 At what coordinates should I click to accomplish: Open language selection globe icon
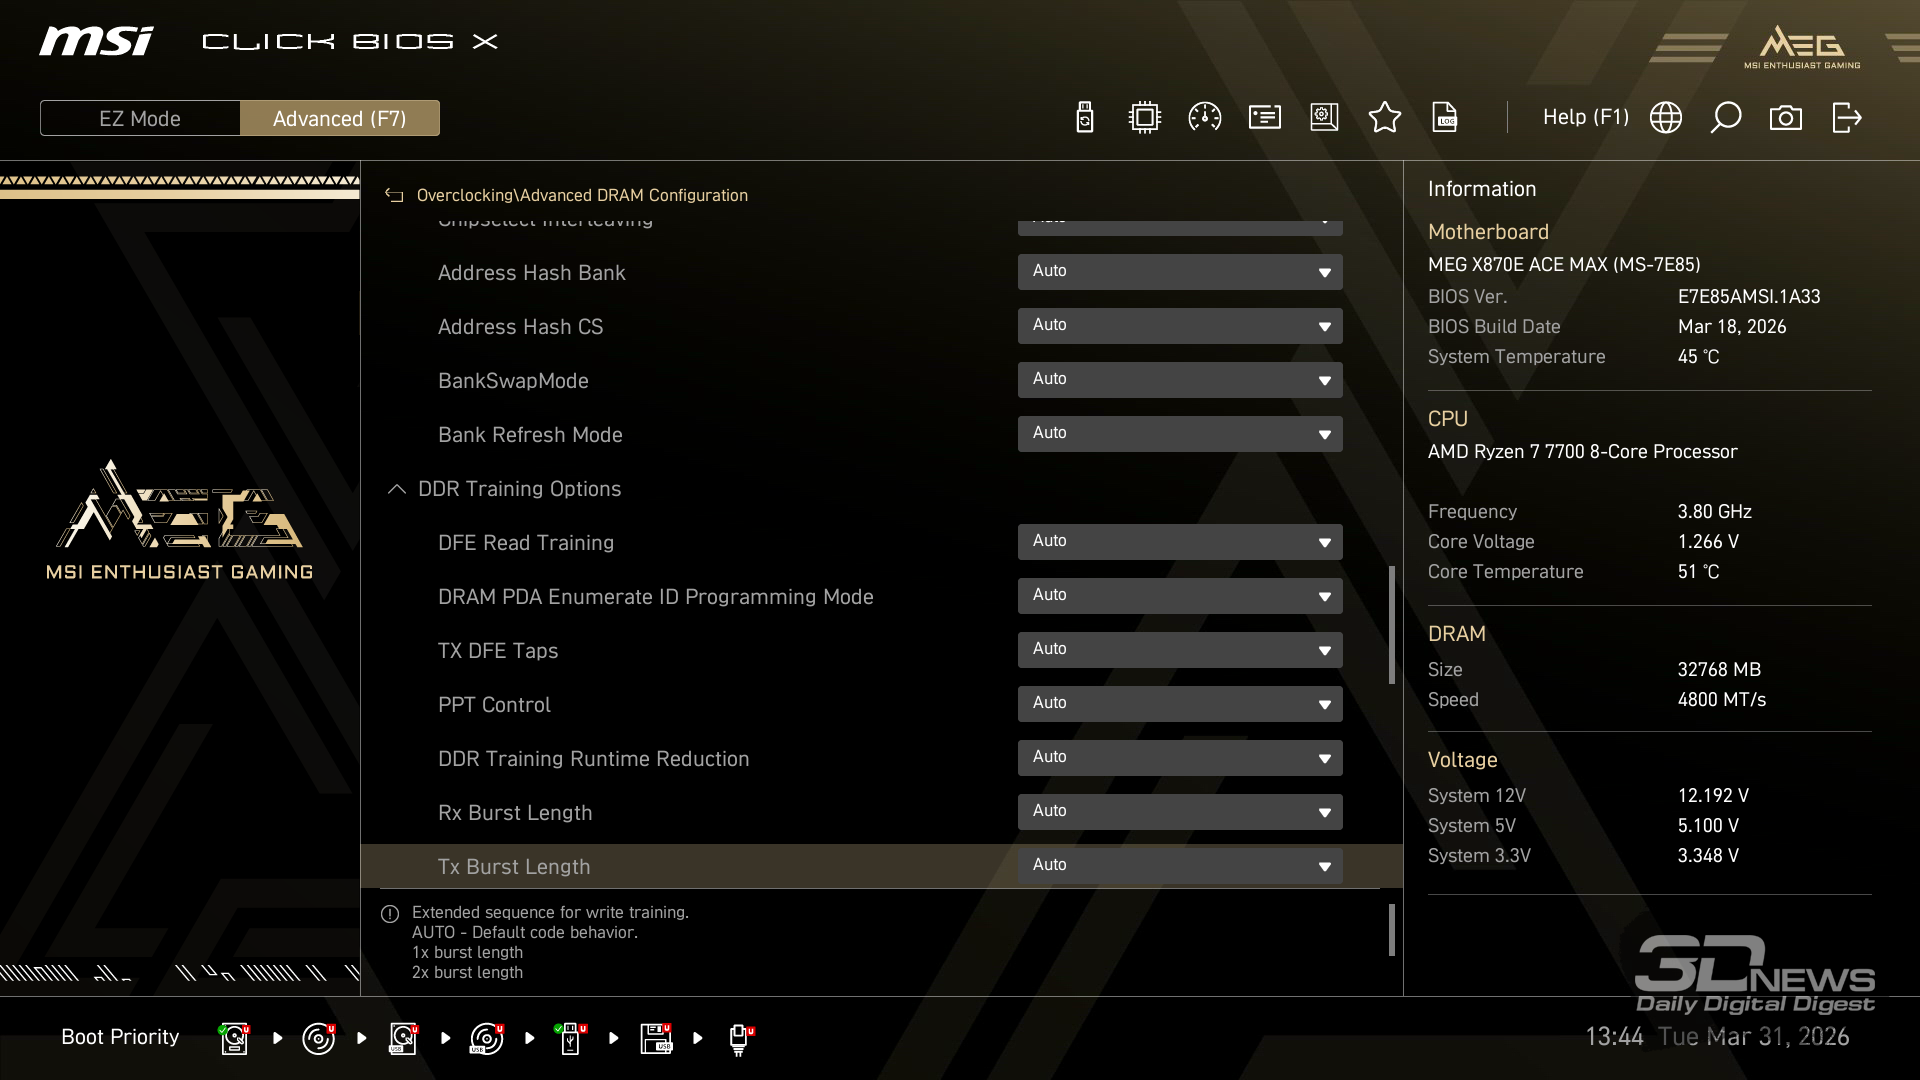1665,118
